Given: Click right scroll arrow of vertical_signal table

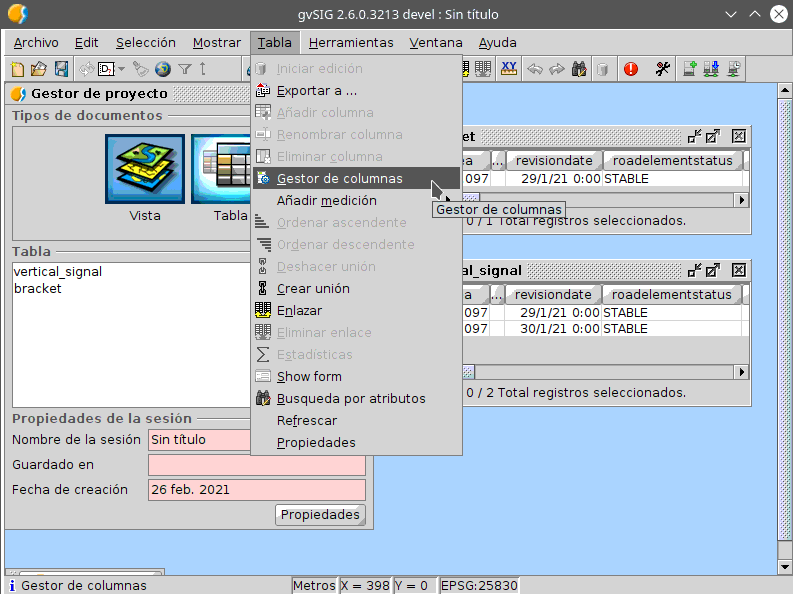Looking at the screenshot, I should [x=741, y=372].
